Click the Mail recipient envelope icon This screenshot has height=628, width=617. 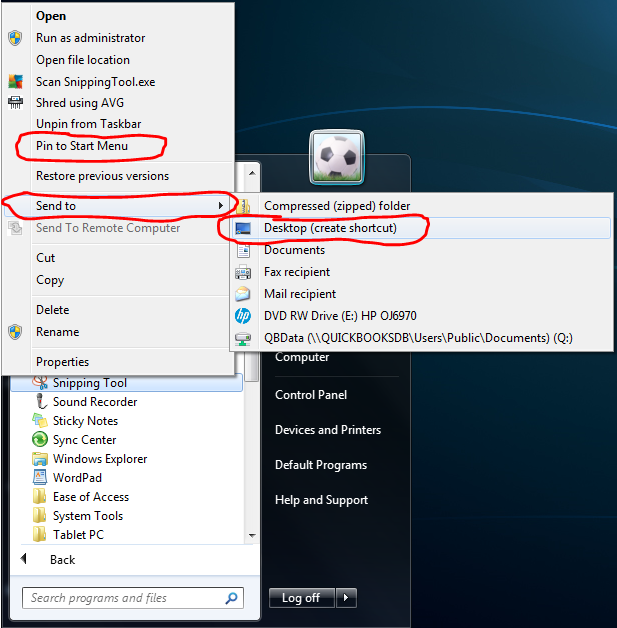coord(243,294)
